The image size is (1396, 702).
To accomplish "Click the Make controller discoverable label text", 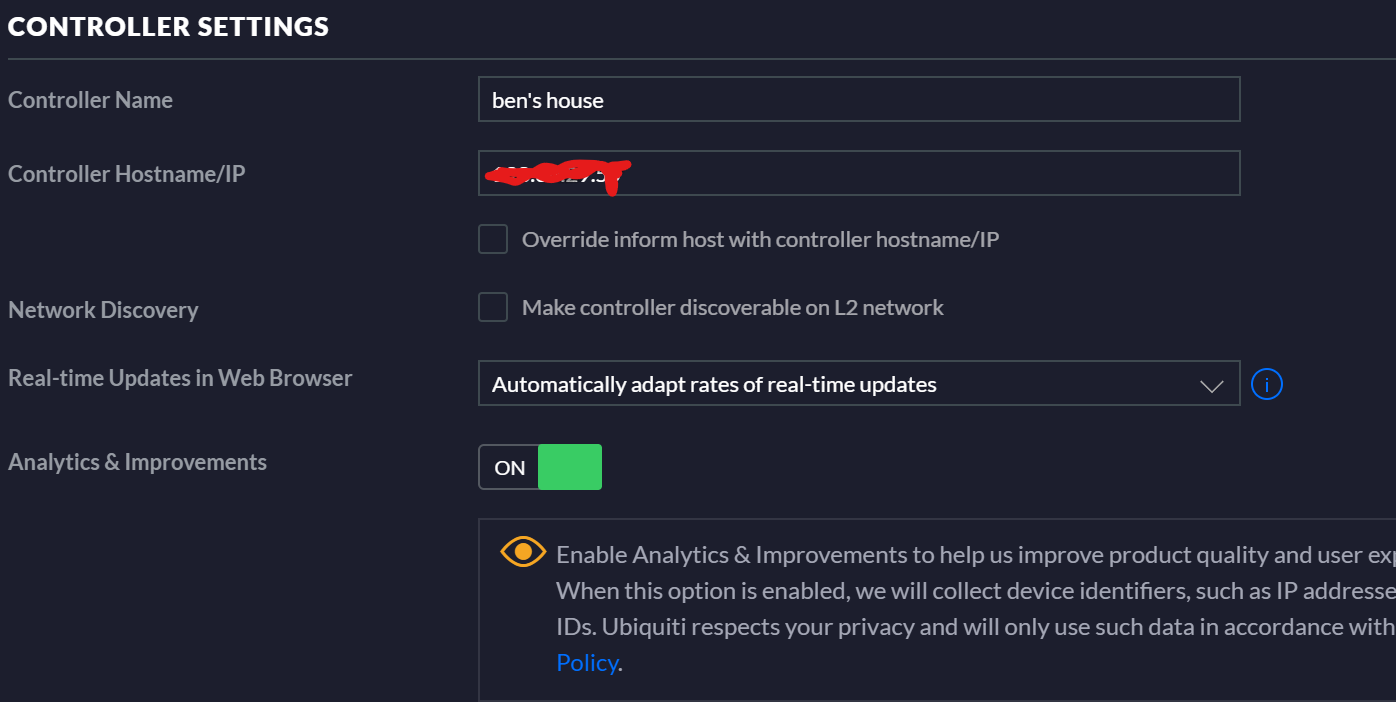I will [x=732, y=308].
